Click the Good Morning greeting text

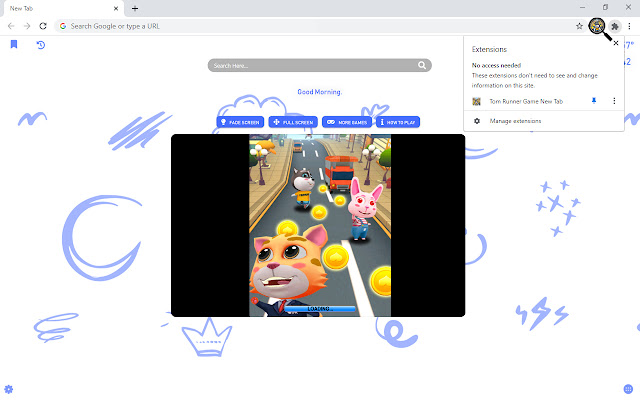coord(320,92)
